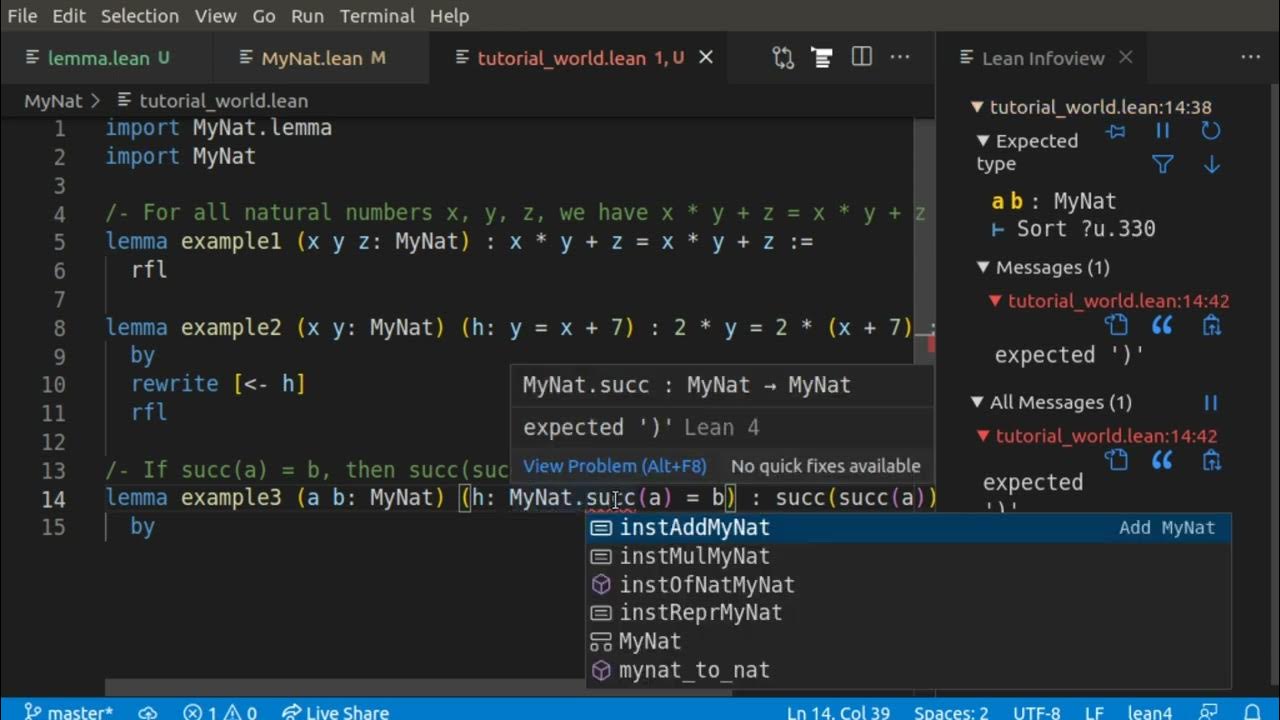The height and width of the screenshot is (720, 1280).
Task: Refresh the infoview goal
Action: (x=1211, y=131)
